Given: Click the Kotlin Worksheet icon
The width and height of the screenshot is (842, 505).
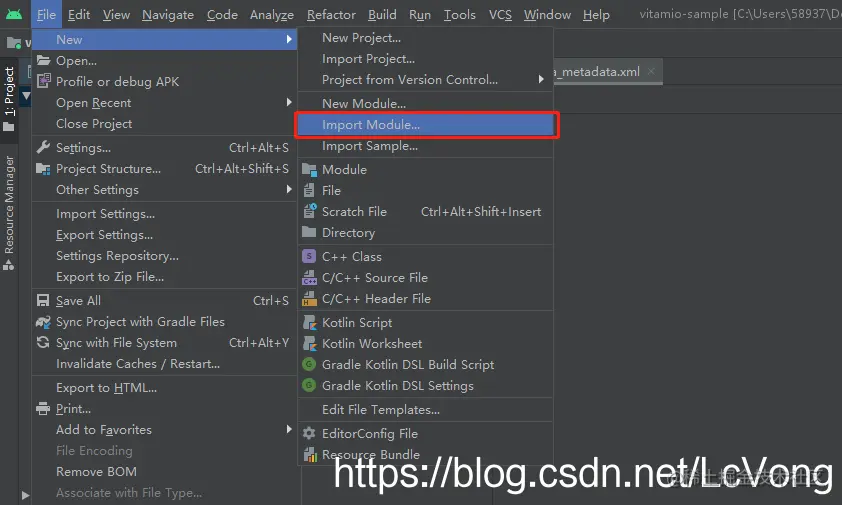Looking at the screenshot, I should 309,343.
